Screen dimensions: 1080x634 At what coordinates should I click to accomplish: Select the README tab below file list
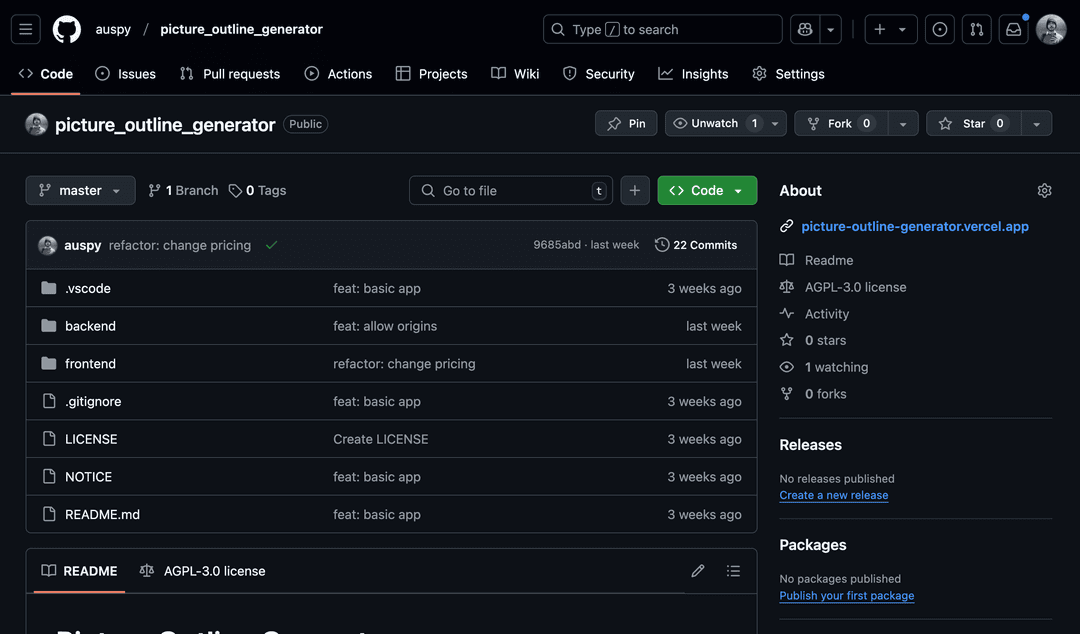coord(79,571)
